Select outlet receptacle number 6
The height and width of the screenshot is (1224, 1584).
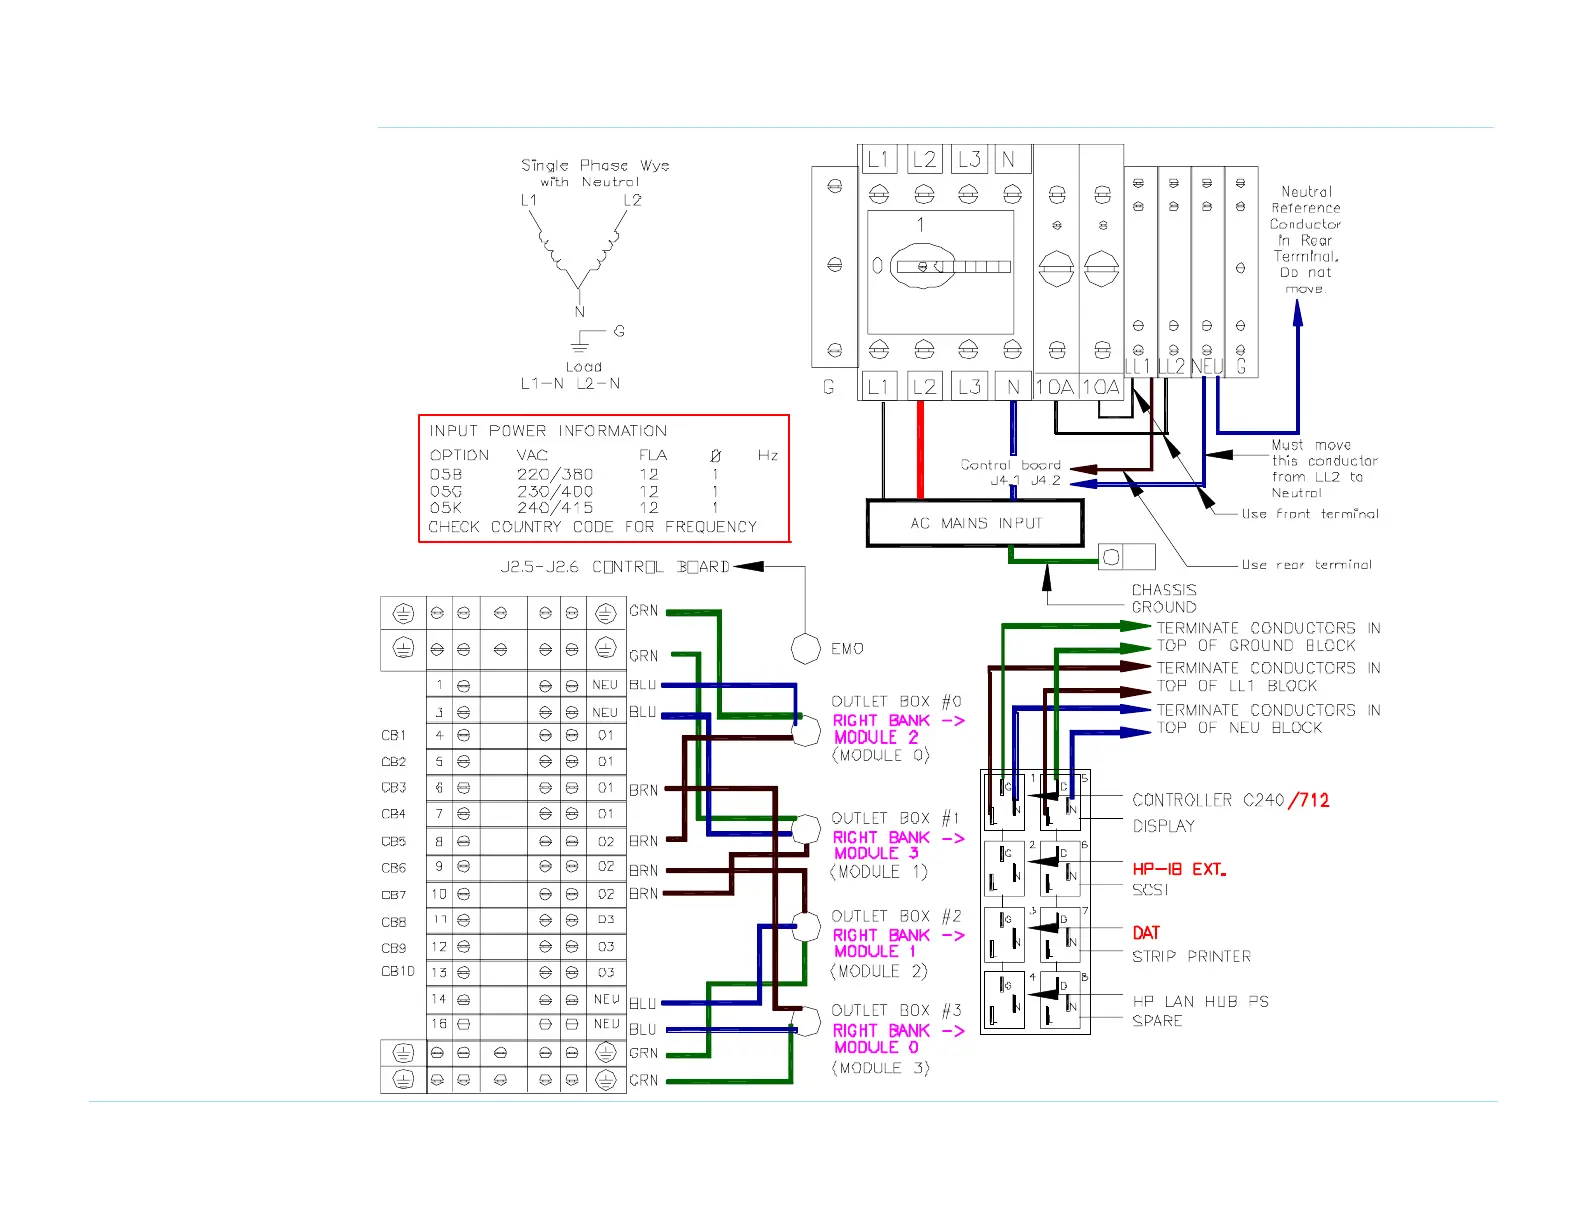click(x=1060, y=869)
